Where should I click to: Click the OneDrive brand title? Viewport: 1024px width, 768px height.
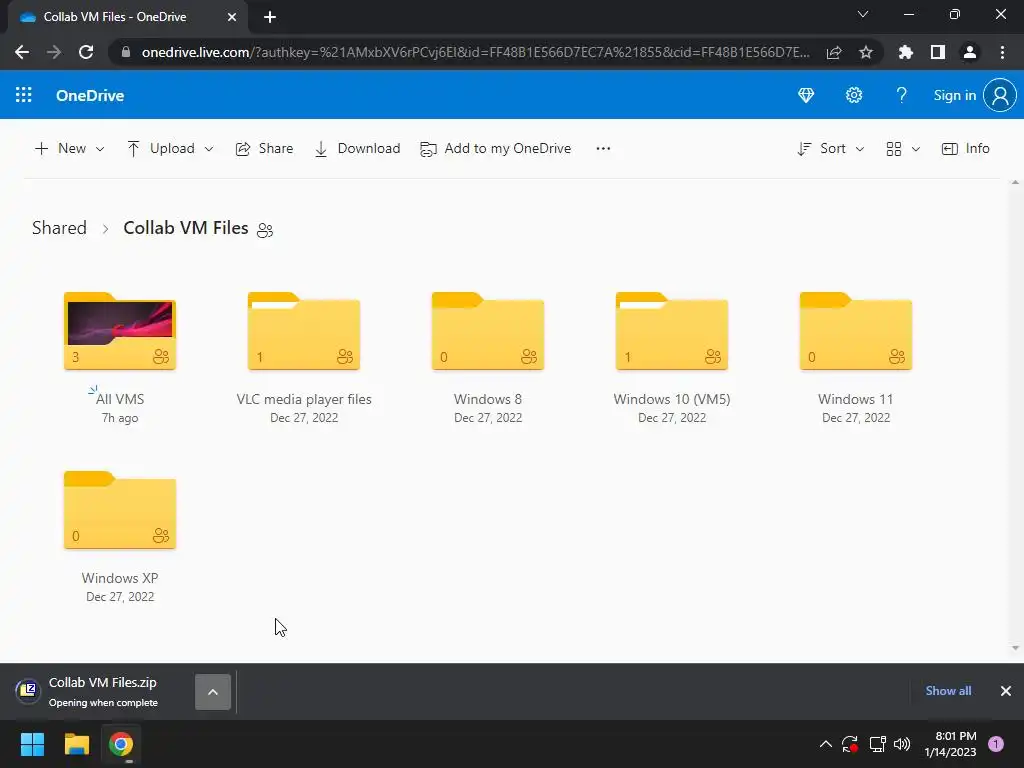point(90,95)
